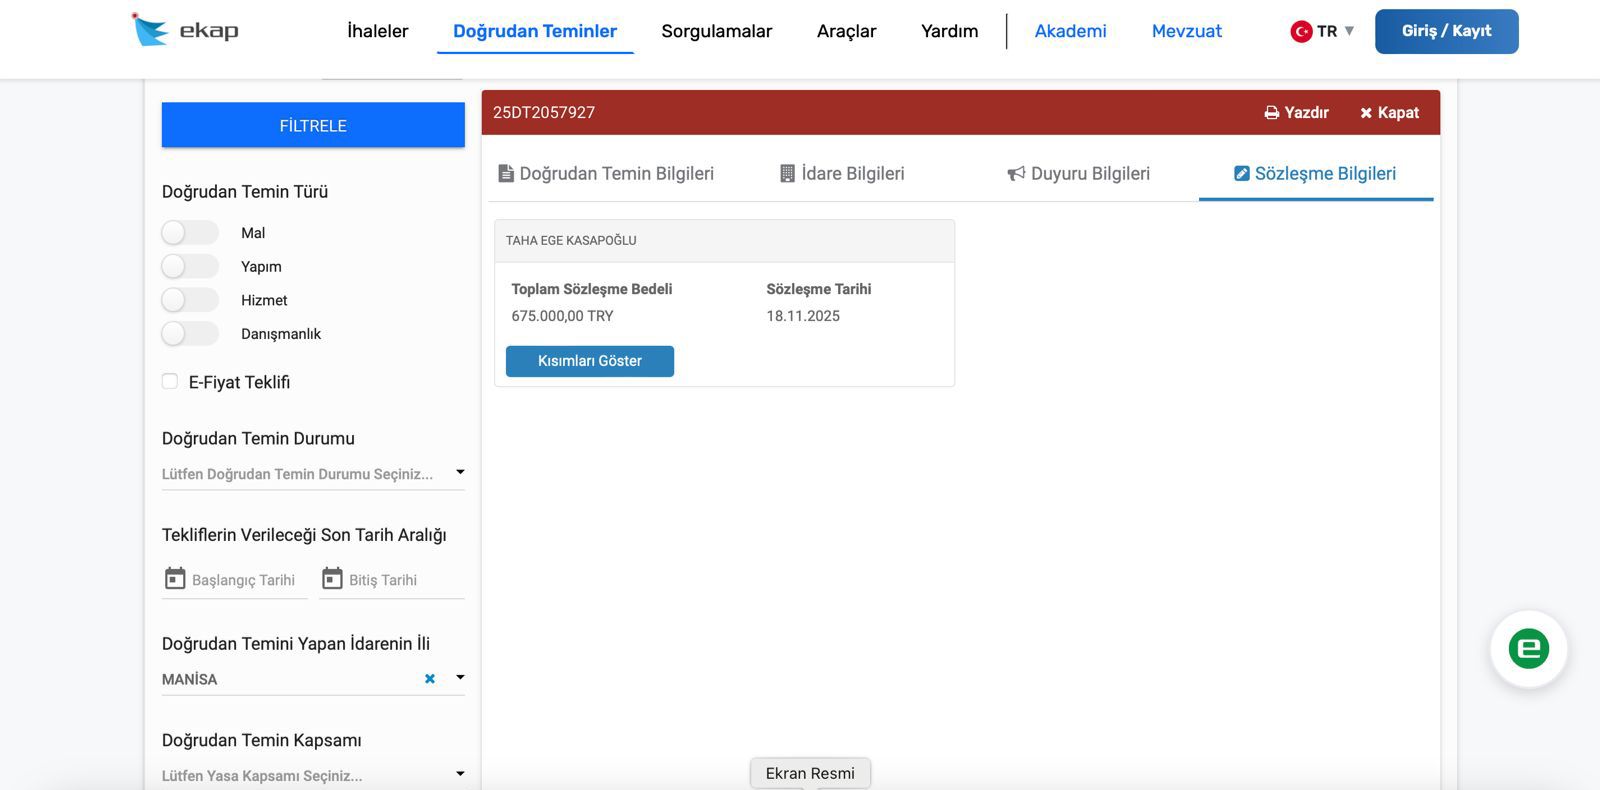This screenshot has height=790, width=1600.
Task: Open the green chat assistant icon
Action: [x=1527, y=649]
